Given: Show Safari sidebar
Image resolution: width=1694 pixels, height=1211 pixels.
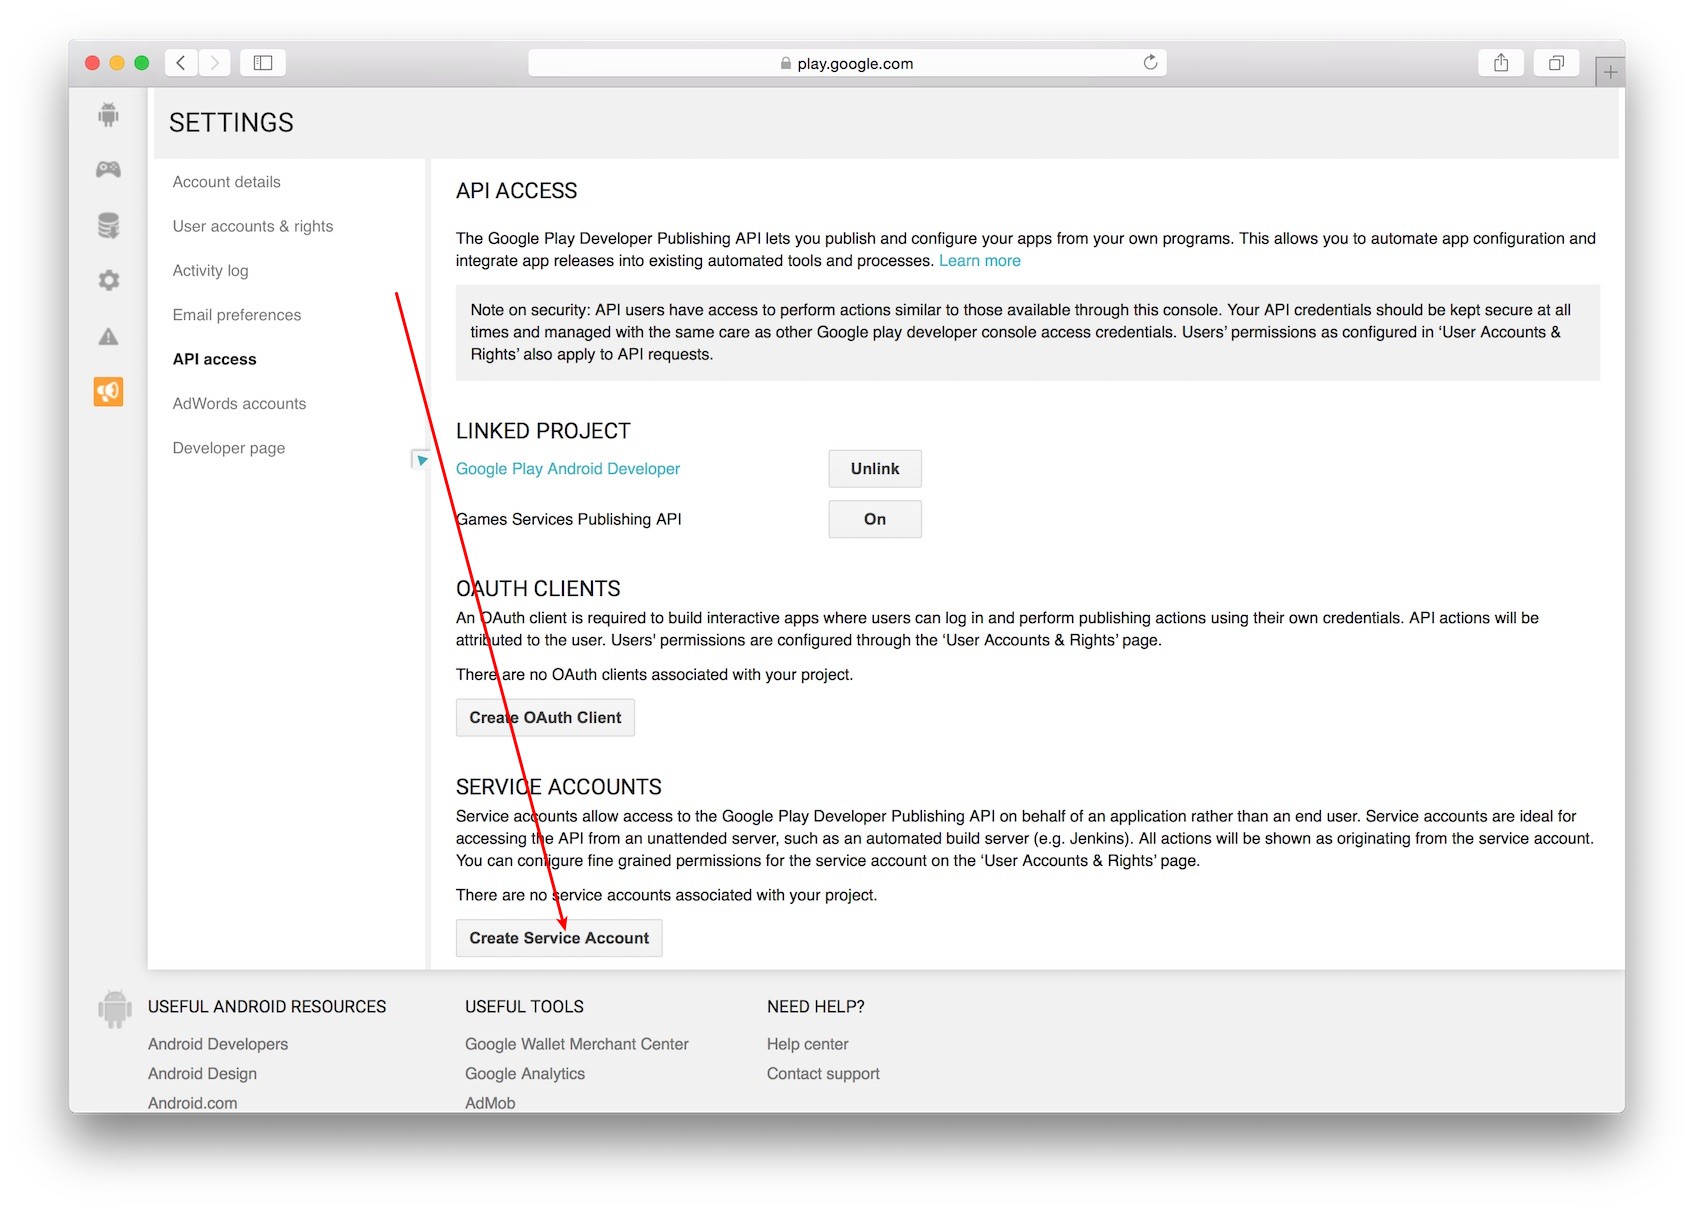Looking at the screenshot, I should pos(263,63).
